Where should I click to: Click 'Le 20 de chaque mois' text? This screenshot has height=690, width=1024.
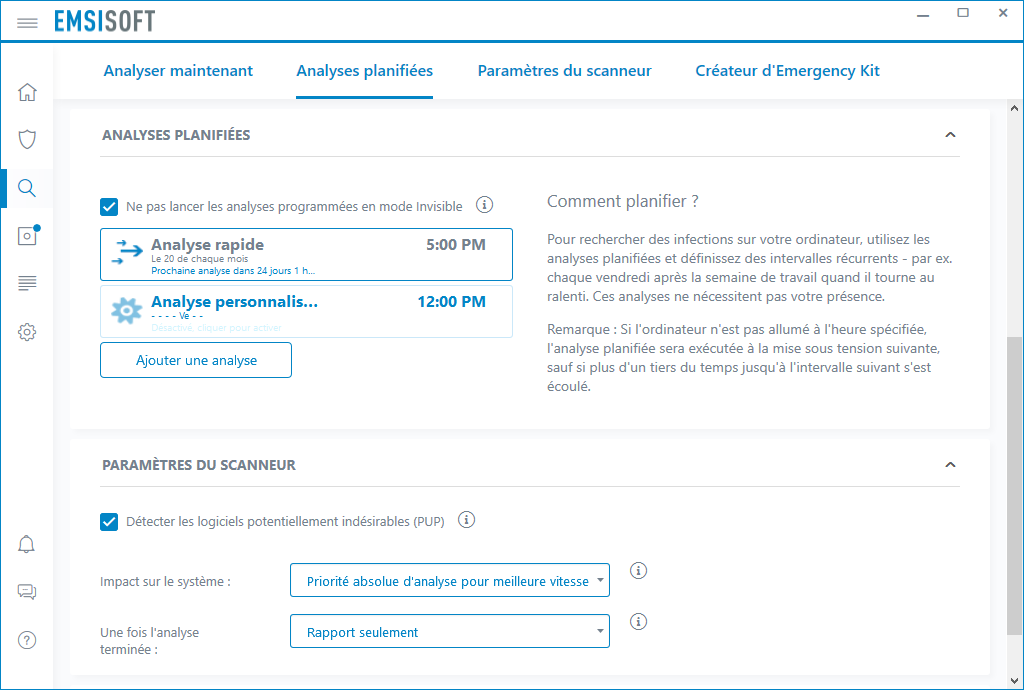(x=200, y=259)
